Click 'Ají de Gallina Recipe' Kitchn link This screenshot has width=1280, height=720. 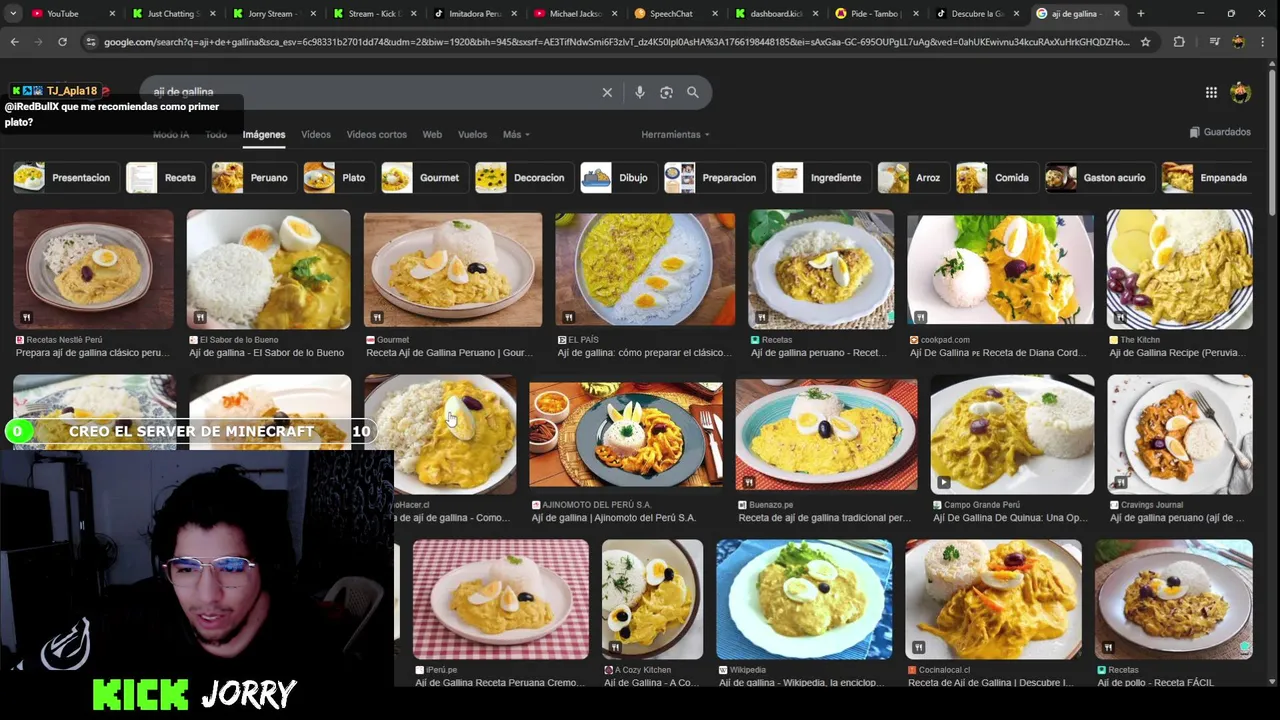[x=1177, y=353]
